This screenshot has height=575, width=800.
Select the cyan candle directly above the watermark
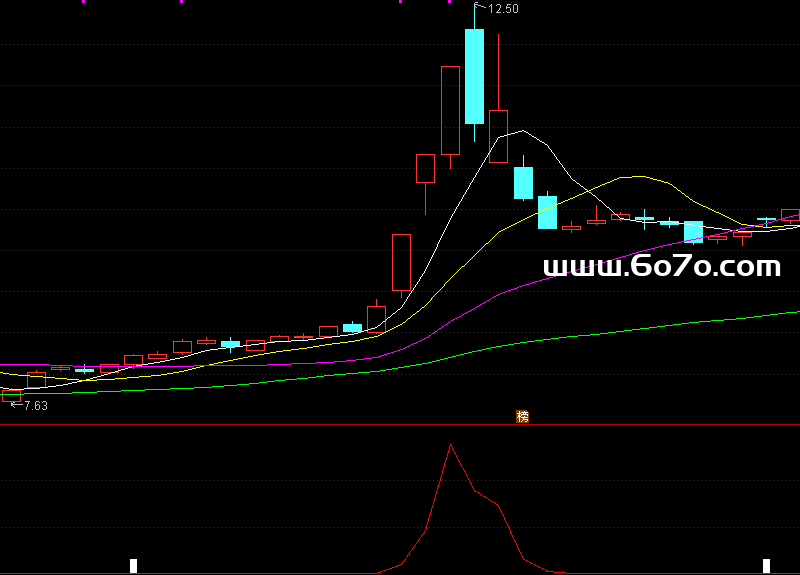[693, 231]
